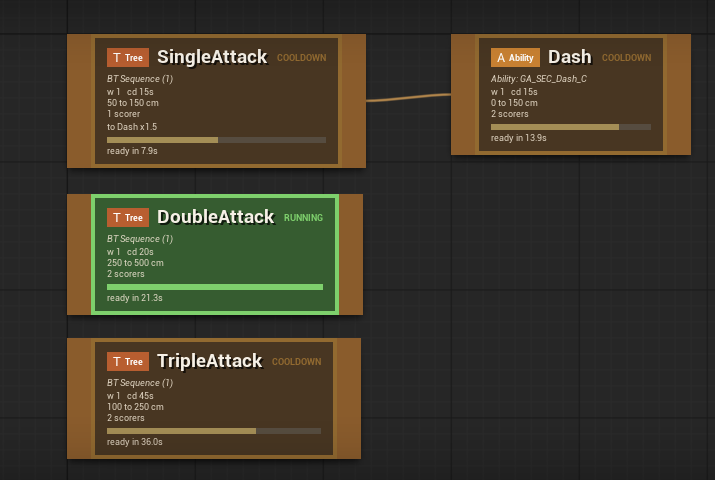Click the right output pin of TripleAttack
The image size is (715, 480).
pyautogui.click(x=349, y=398)
